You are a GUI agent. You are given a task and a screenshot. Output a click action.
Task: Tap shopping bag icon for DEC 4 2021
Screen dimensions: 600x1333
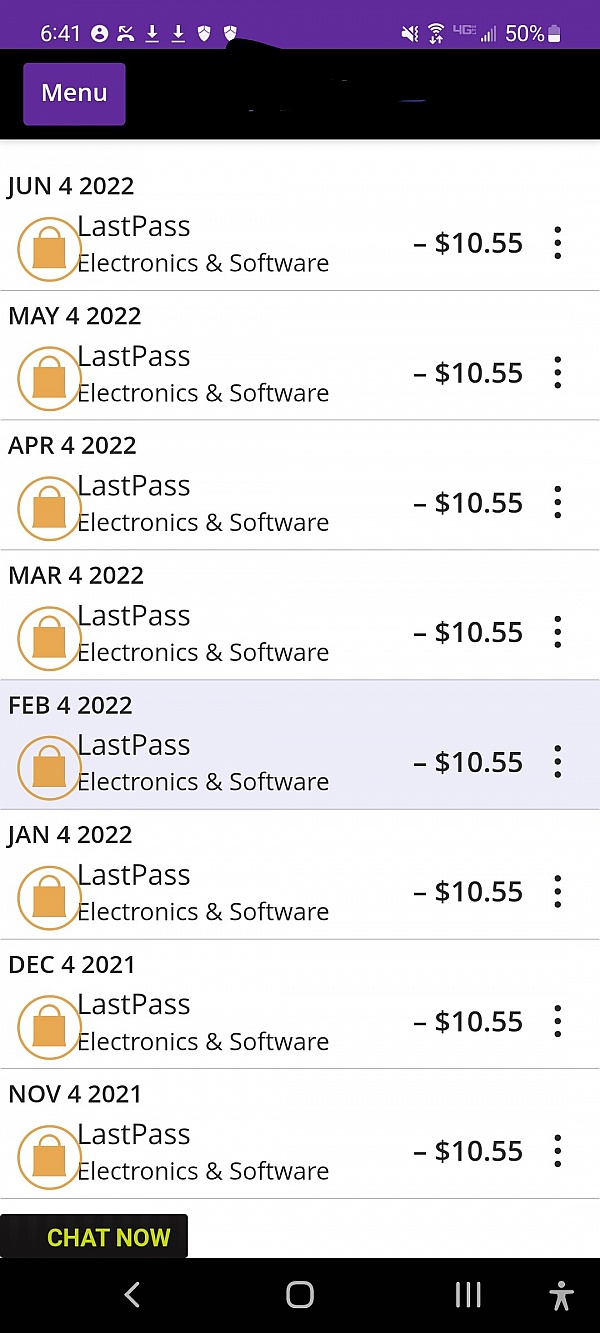(x=49, y=1026)
